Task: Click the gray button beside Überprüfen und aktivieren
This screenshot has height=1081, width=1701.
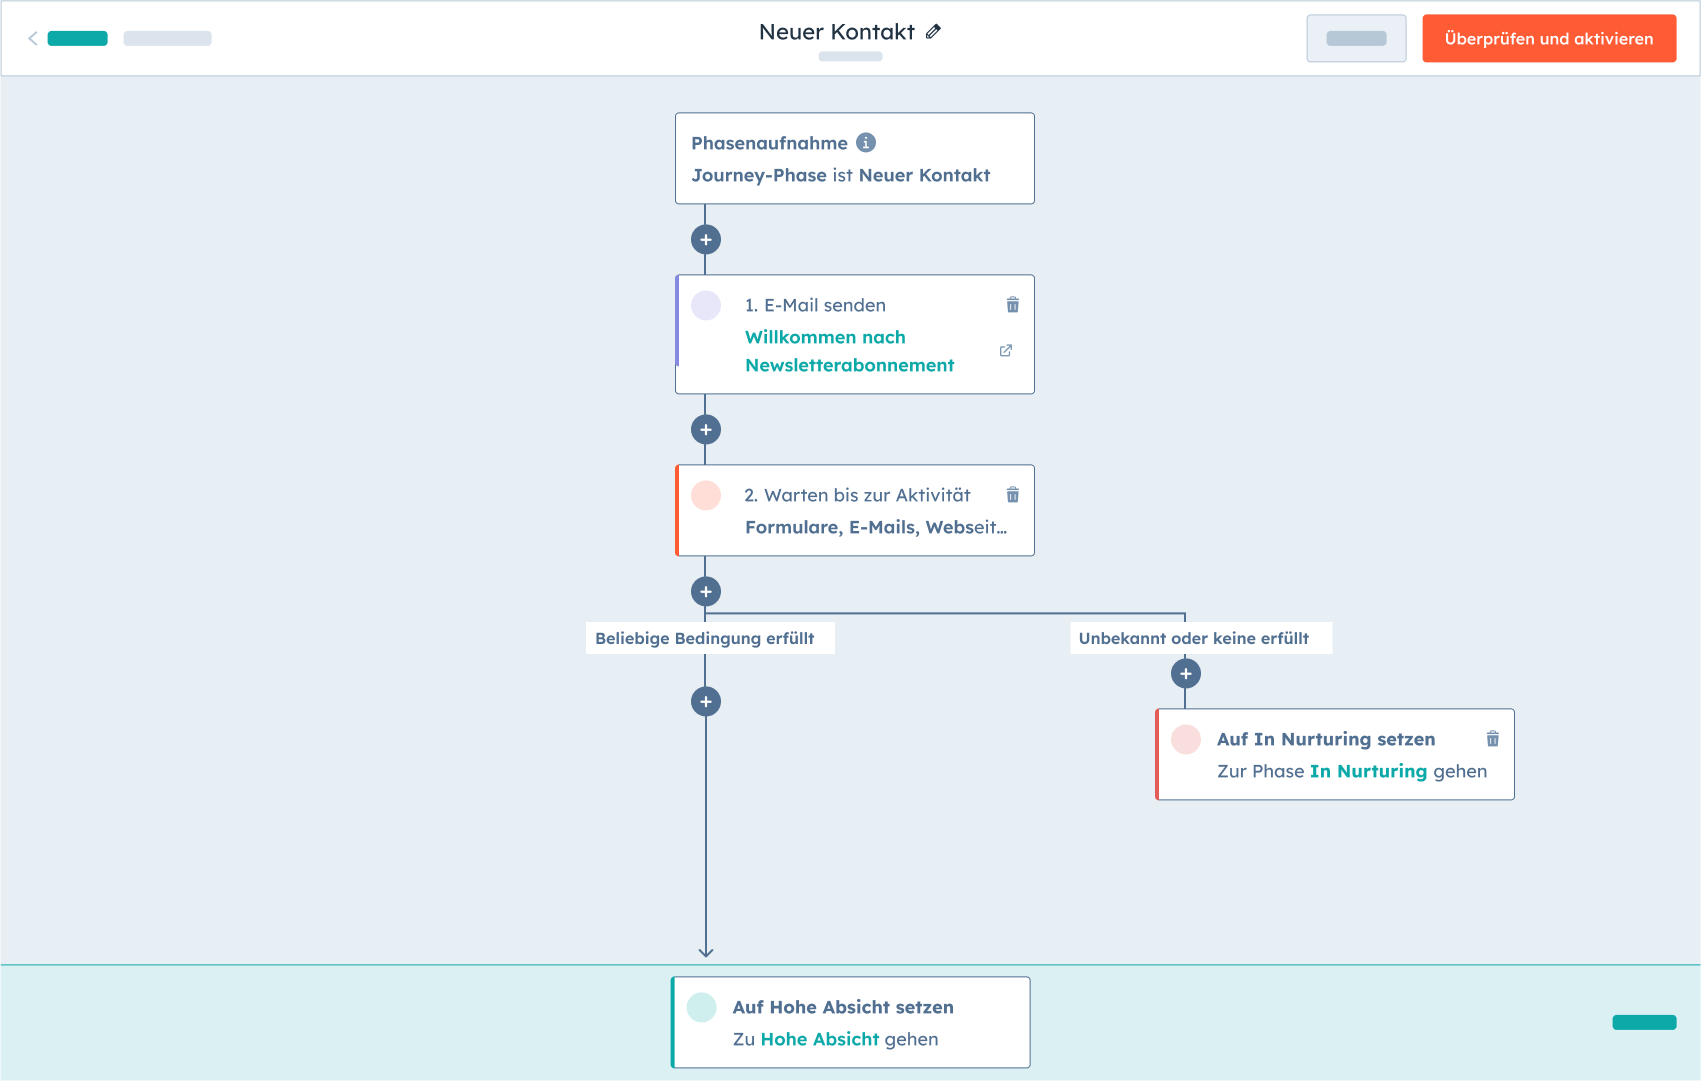Action: (x=1356, y=38)
